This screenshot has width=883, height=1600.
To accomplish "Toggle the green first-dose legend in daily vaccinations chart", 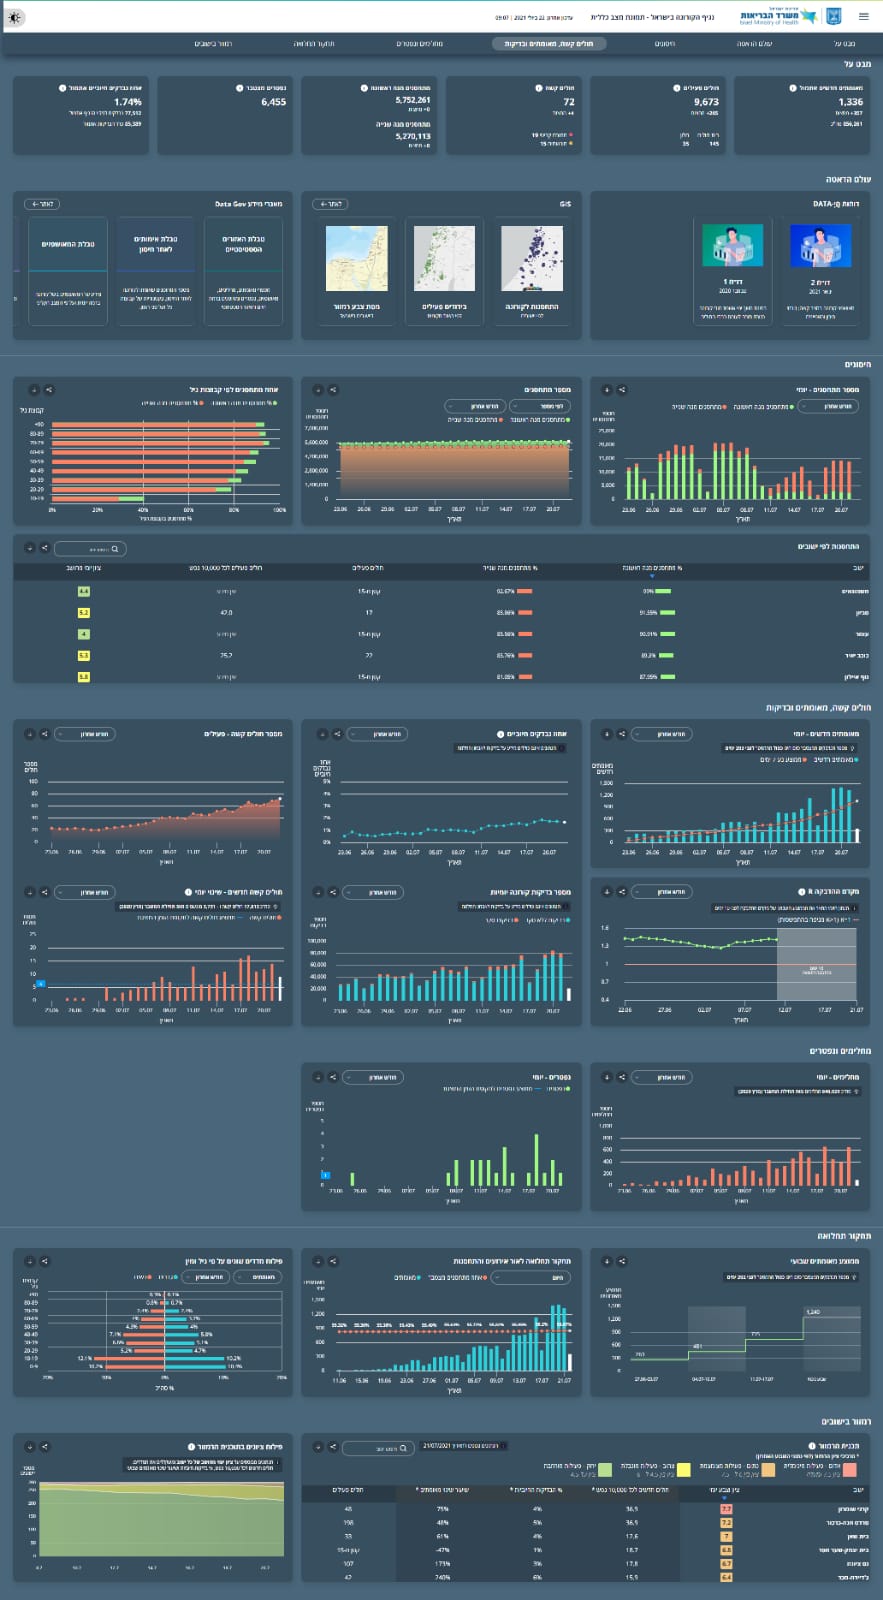I will 790,407.
